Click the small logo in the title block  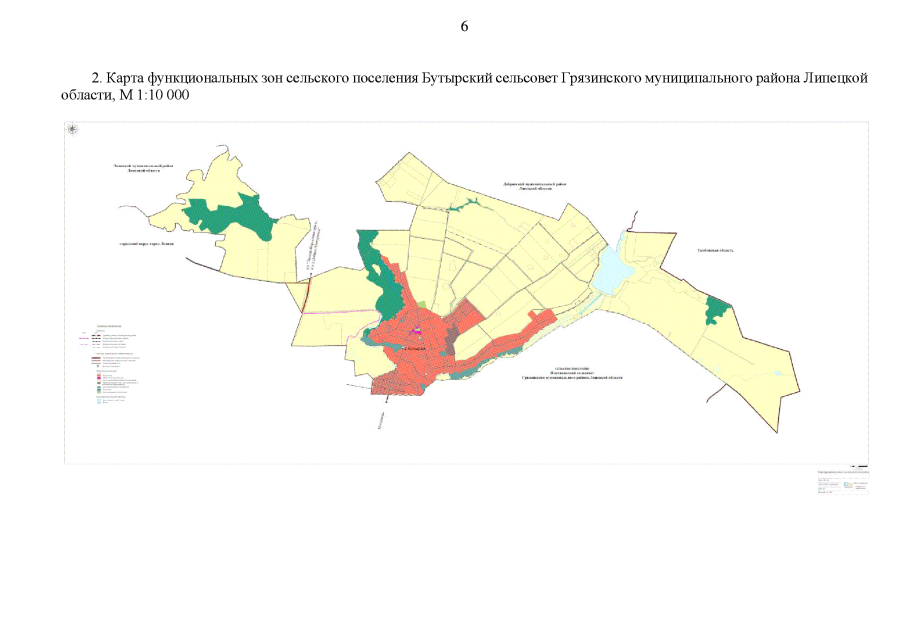tap(849, 485)
